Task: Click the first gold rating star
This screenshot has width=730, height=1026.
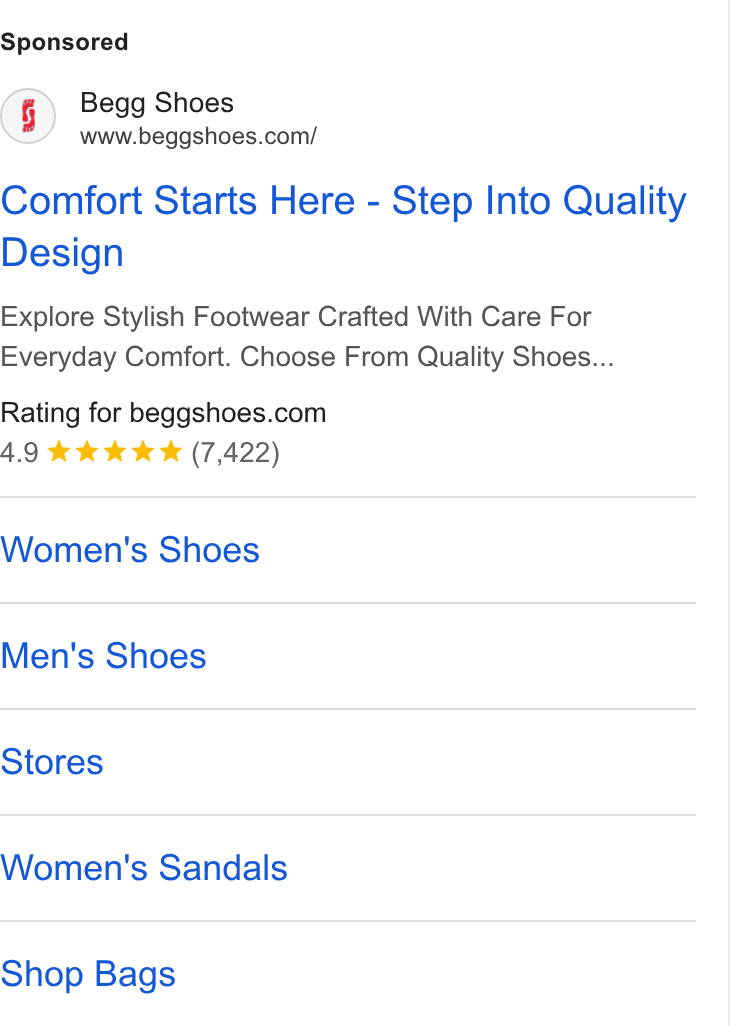Action: 59,451
